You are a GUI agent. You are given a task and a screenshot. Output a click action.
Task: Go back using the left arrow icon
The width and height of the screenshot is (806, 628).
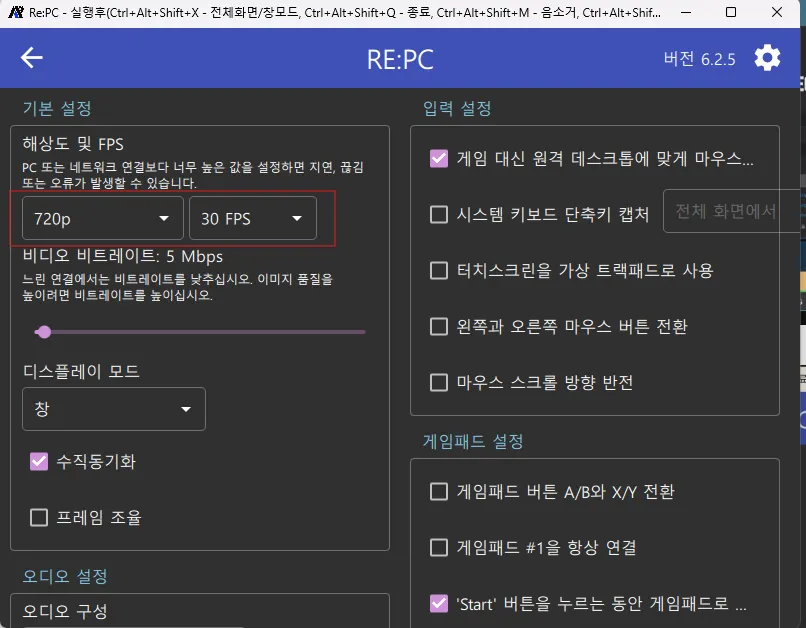(31, 57)
